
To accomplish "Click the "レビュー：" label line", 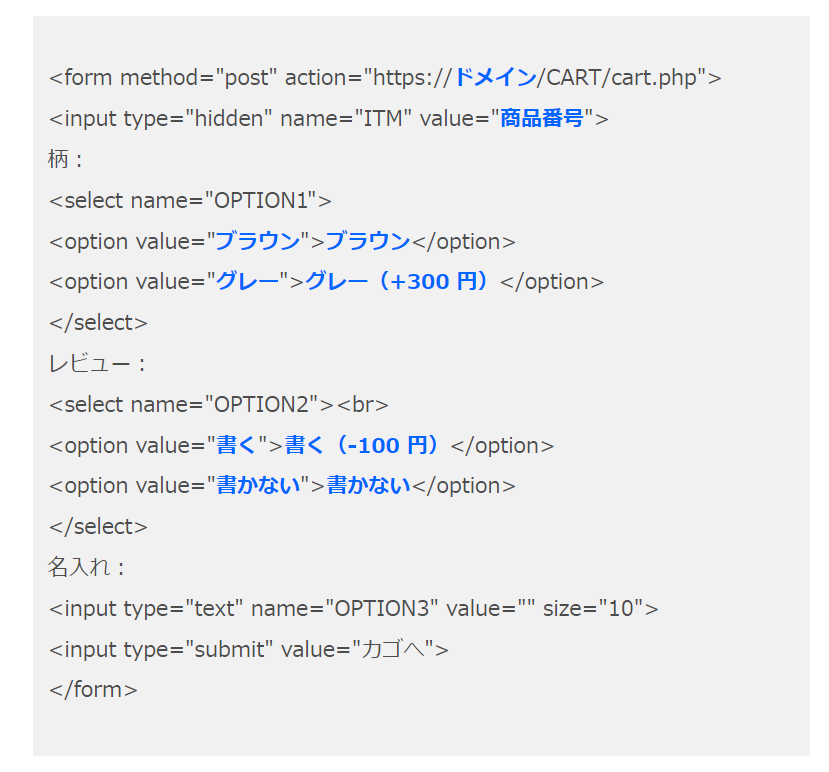I will pyautogui.click(x=98, y=363).
